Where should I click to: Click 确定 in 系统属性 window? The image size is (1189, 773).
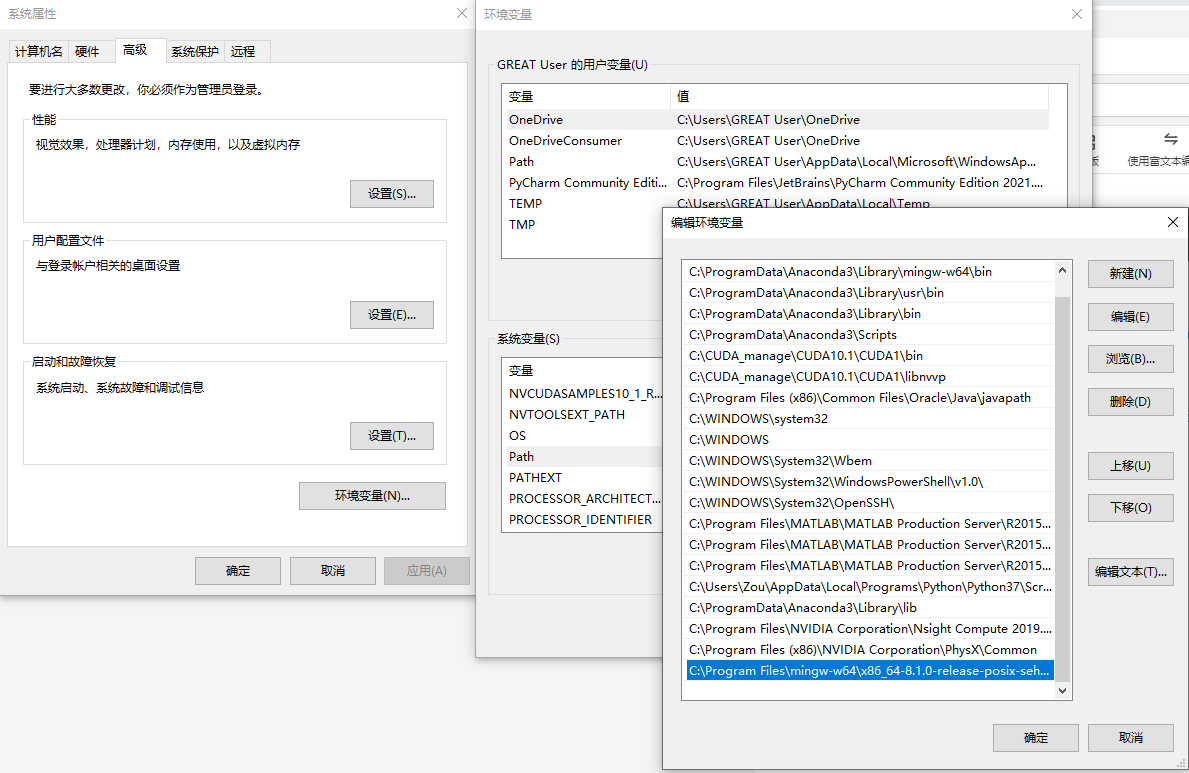[238, 570]
